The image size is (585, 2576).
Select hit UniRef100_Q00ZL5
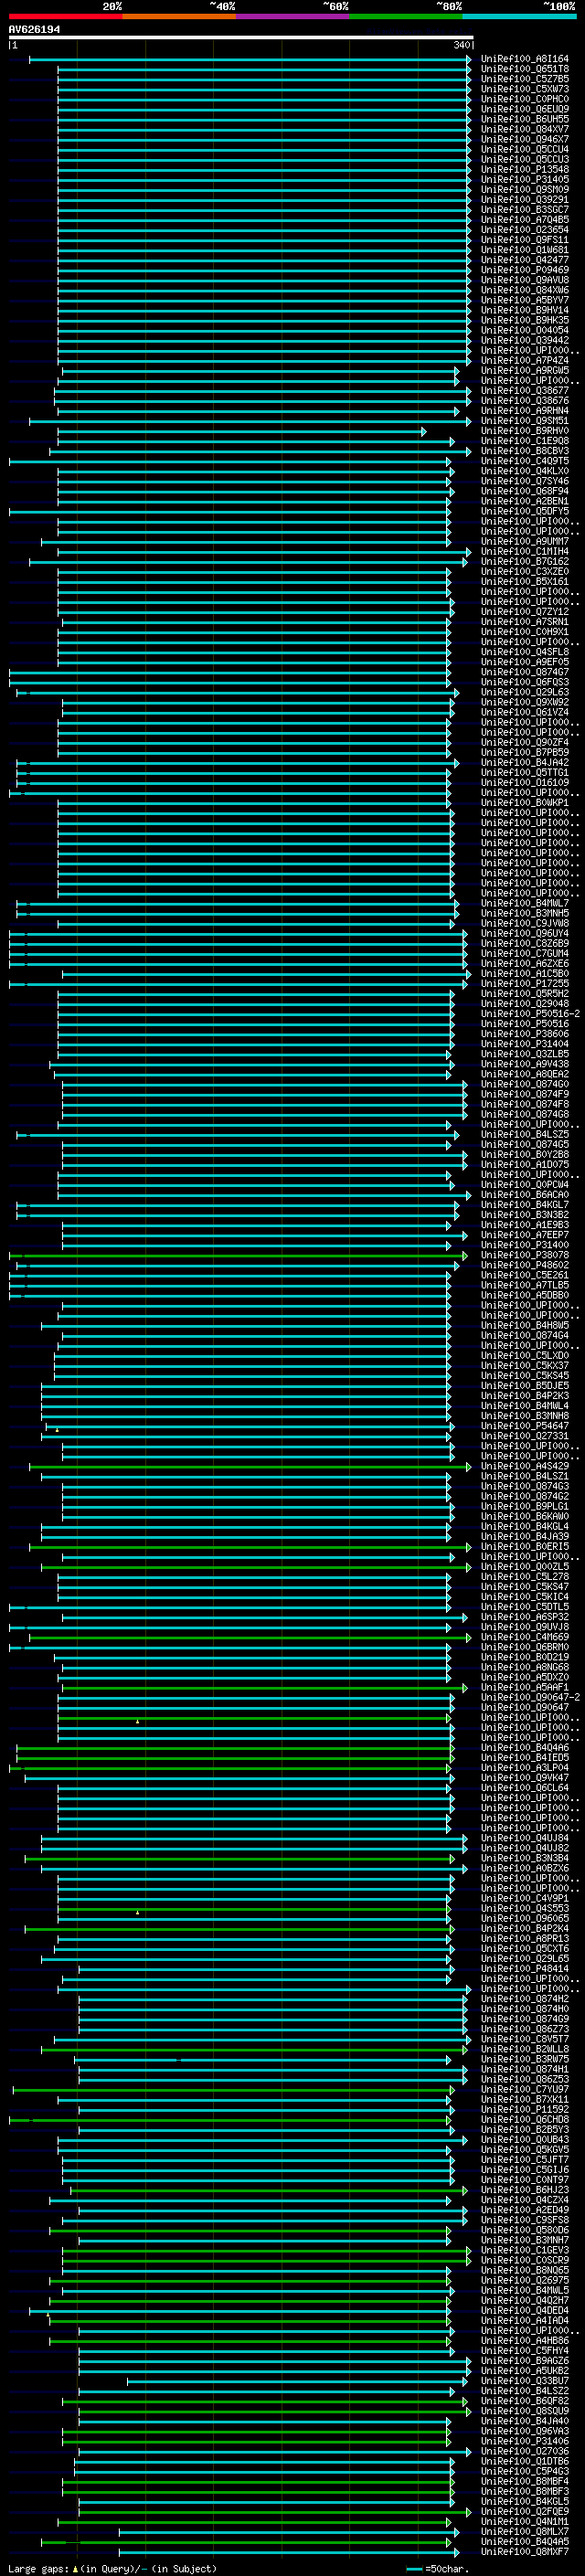(524, 1567)
